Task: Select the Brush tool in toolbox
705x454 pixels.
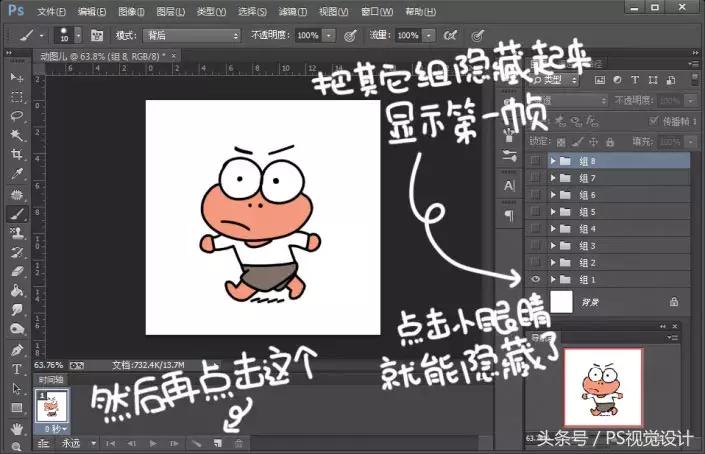Action: (x=17, y=214)
